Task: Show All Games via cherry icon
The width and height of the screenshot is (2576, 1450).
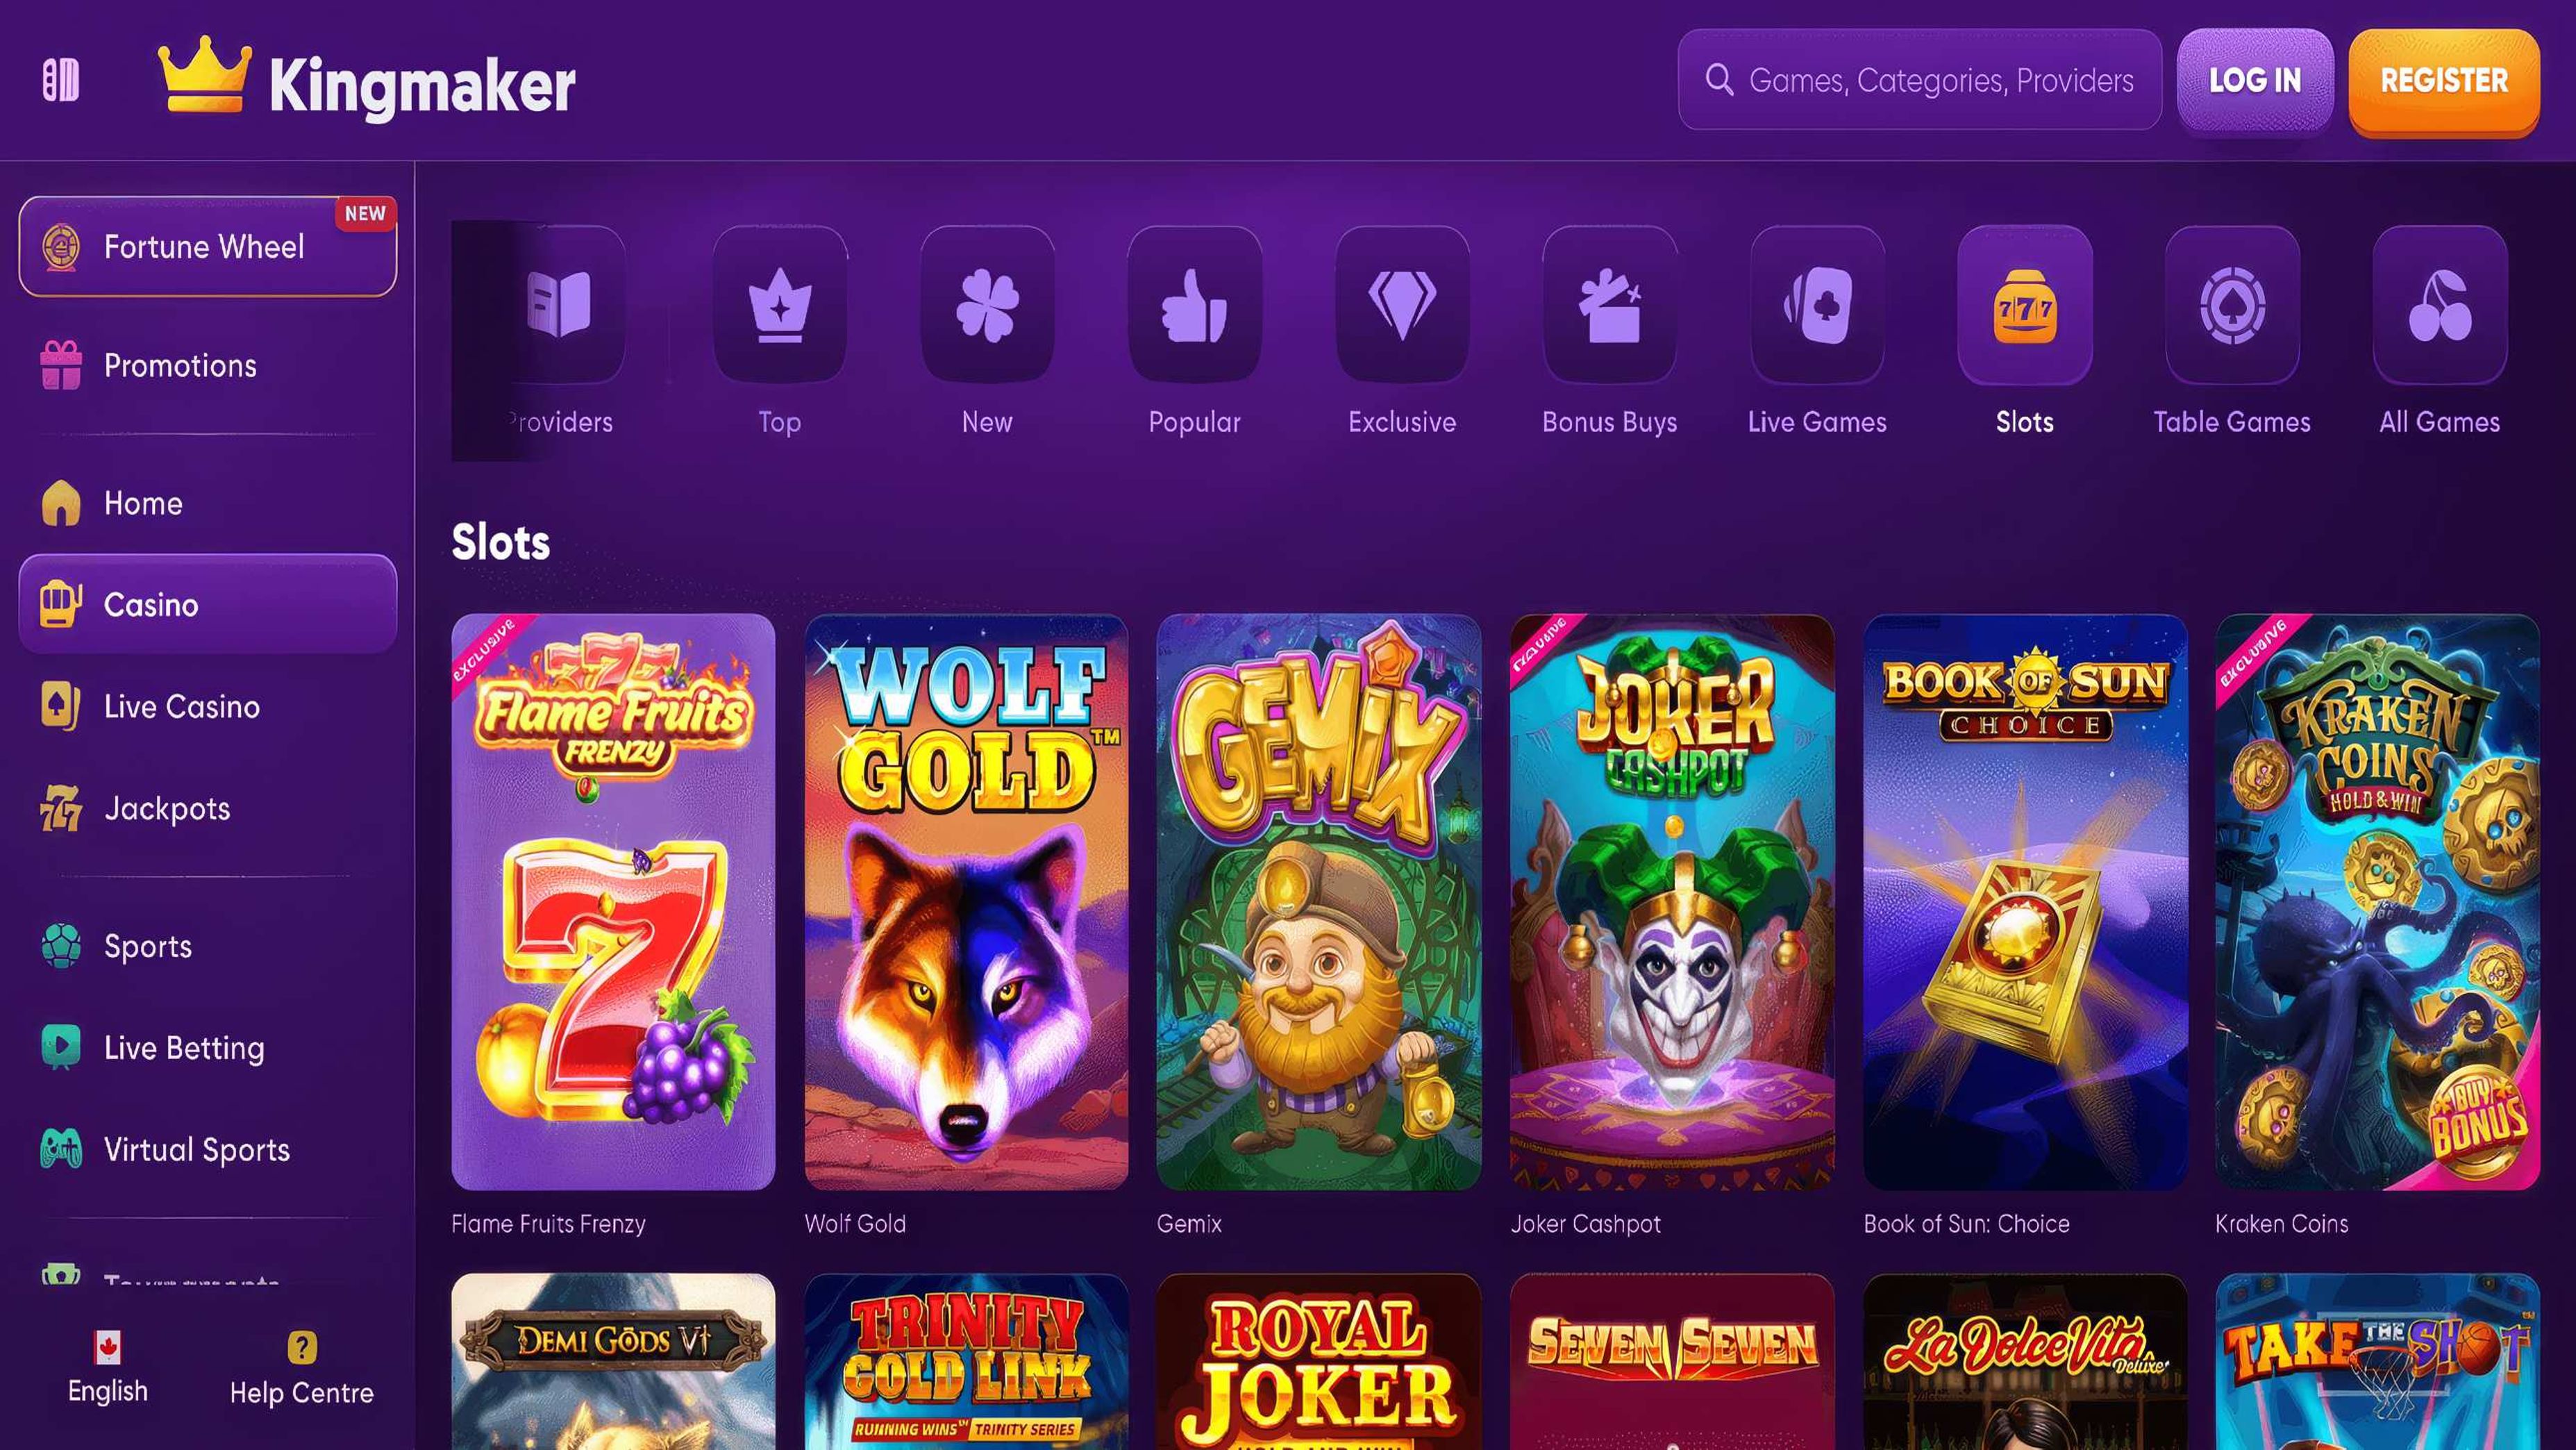Action: (x=2440, y=304)
